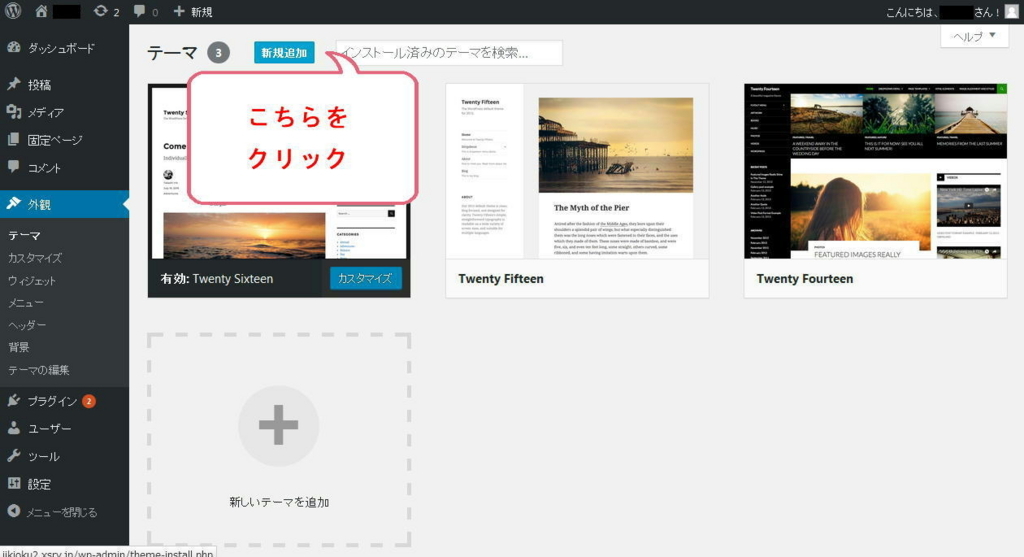Viewport: 1024px width, 557px height.
Task: Click the こんにちは greeting in admin bar
Action: coord(943,12)
